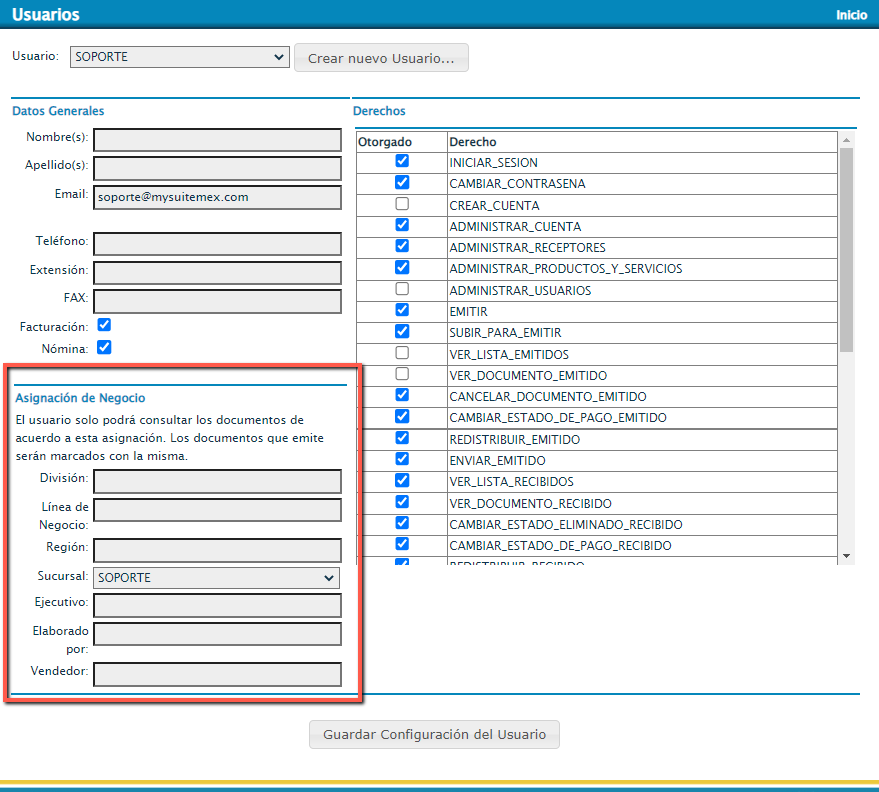Click the Derechos list scroll up arrow

[846, 140]
